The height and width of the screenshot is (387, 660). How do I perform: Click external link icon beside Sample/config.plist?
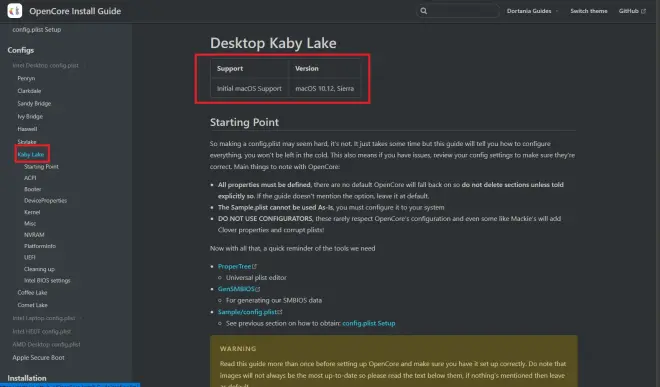tap(280, 312)
